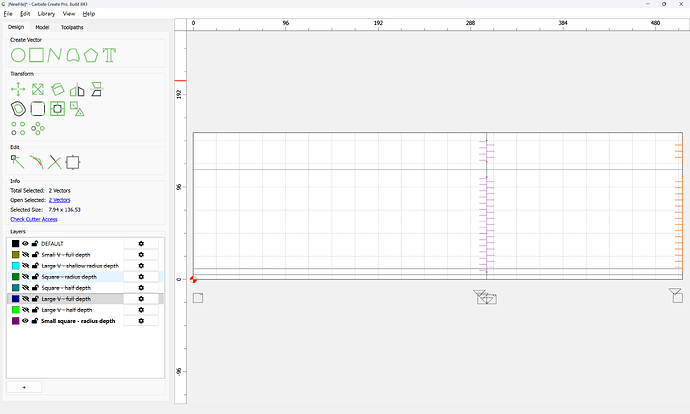Show the Square radius depth layer
The image size is (690, 414).
[x=26, y=276]
